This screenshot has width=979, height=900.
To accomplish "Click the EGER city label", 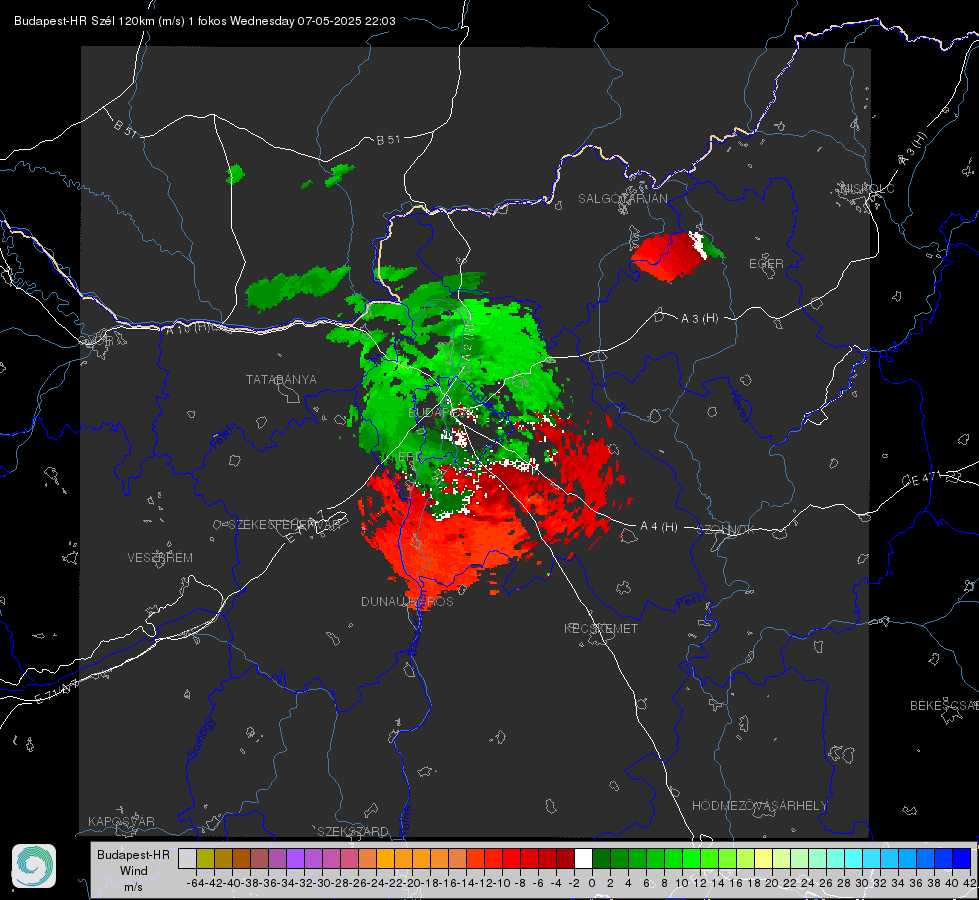I will [766, 264].
